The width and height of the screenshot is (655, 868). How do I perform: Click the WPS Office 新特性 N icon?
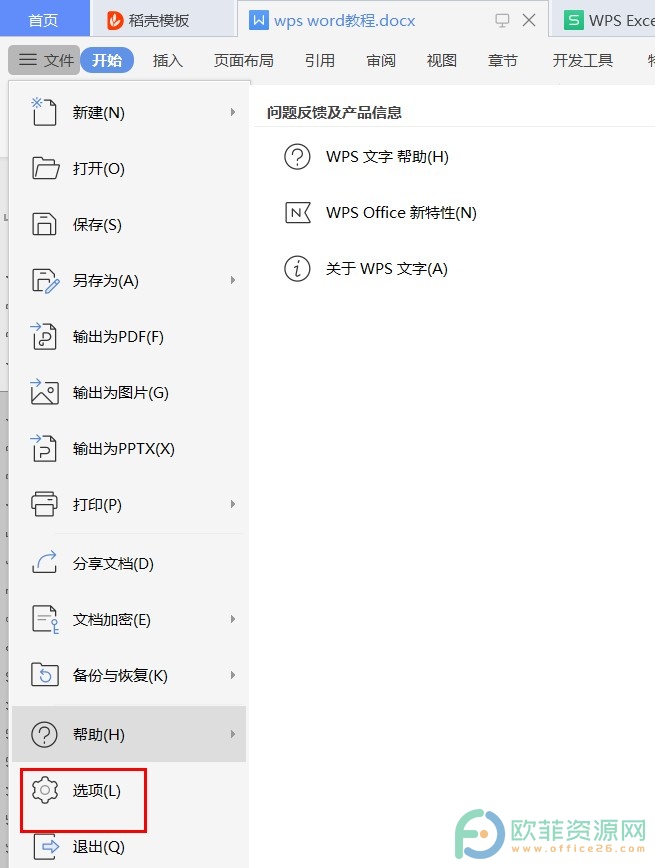298,213
